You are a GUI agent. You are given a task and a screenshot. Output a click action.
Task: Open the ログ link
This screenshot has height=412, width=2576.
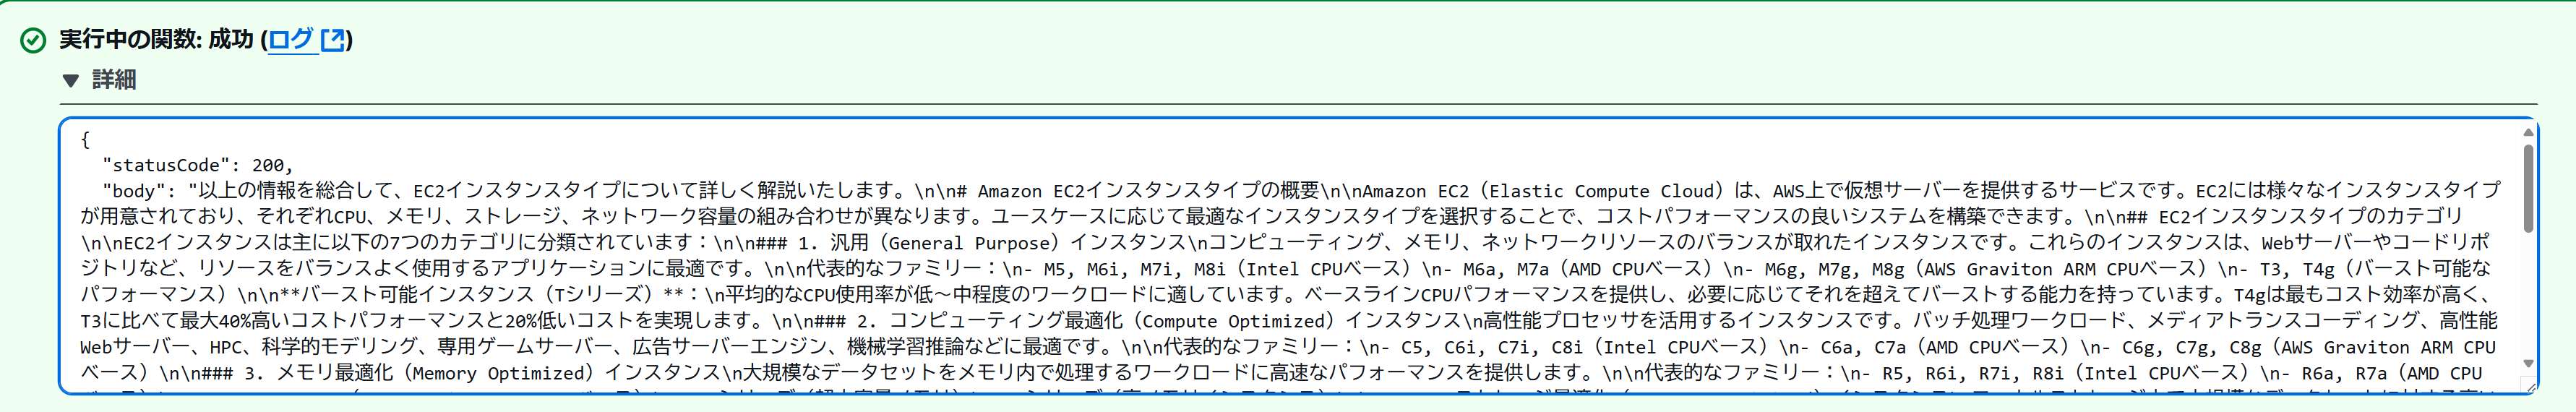coord(291,40)
